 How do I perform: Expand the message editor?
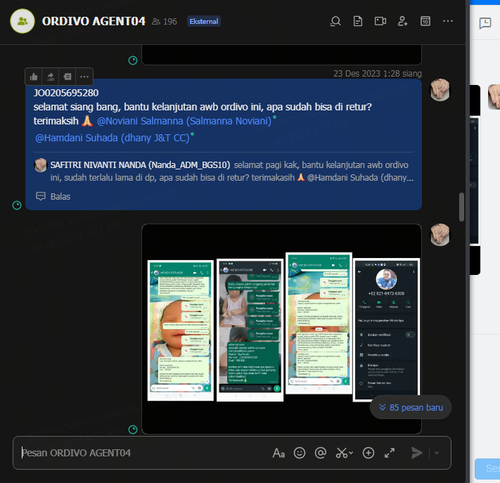pos(389,453)
